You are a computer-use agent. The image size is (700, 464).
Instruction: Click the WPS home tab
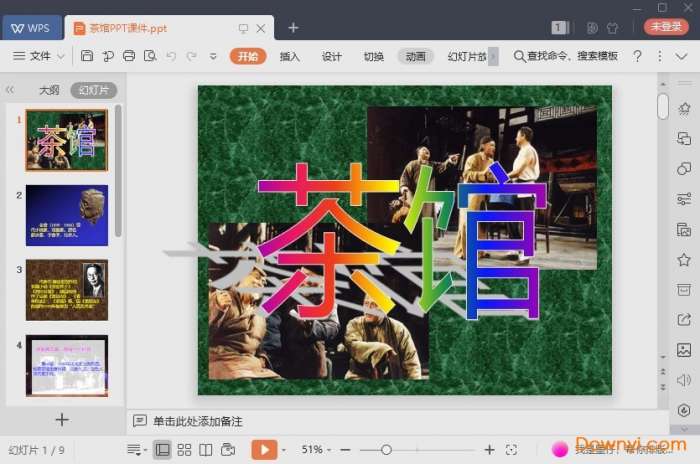coord(31,28)
